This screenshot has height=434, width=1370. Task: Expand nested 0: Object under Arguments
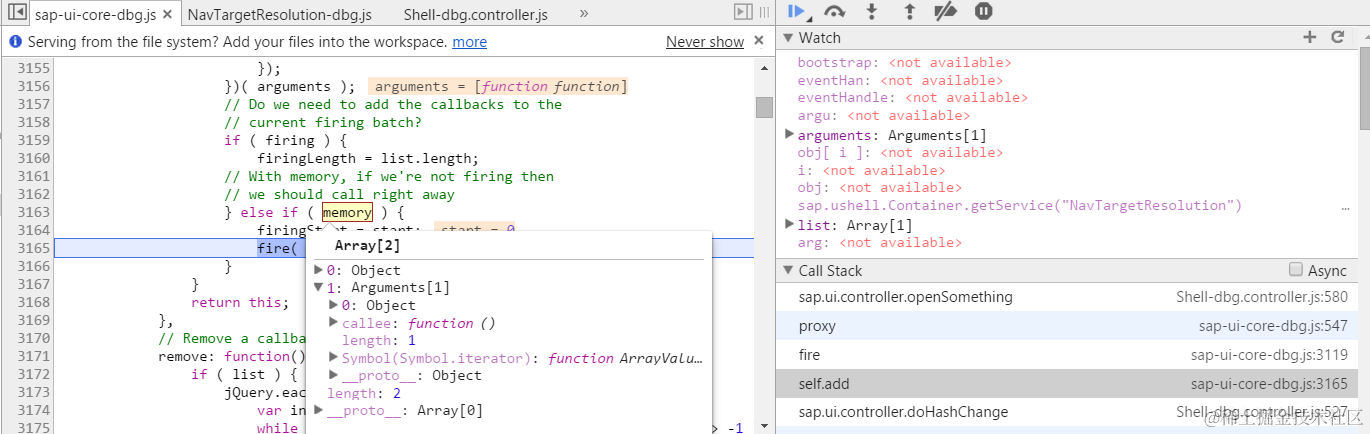coord(334,305)
